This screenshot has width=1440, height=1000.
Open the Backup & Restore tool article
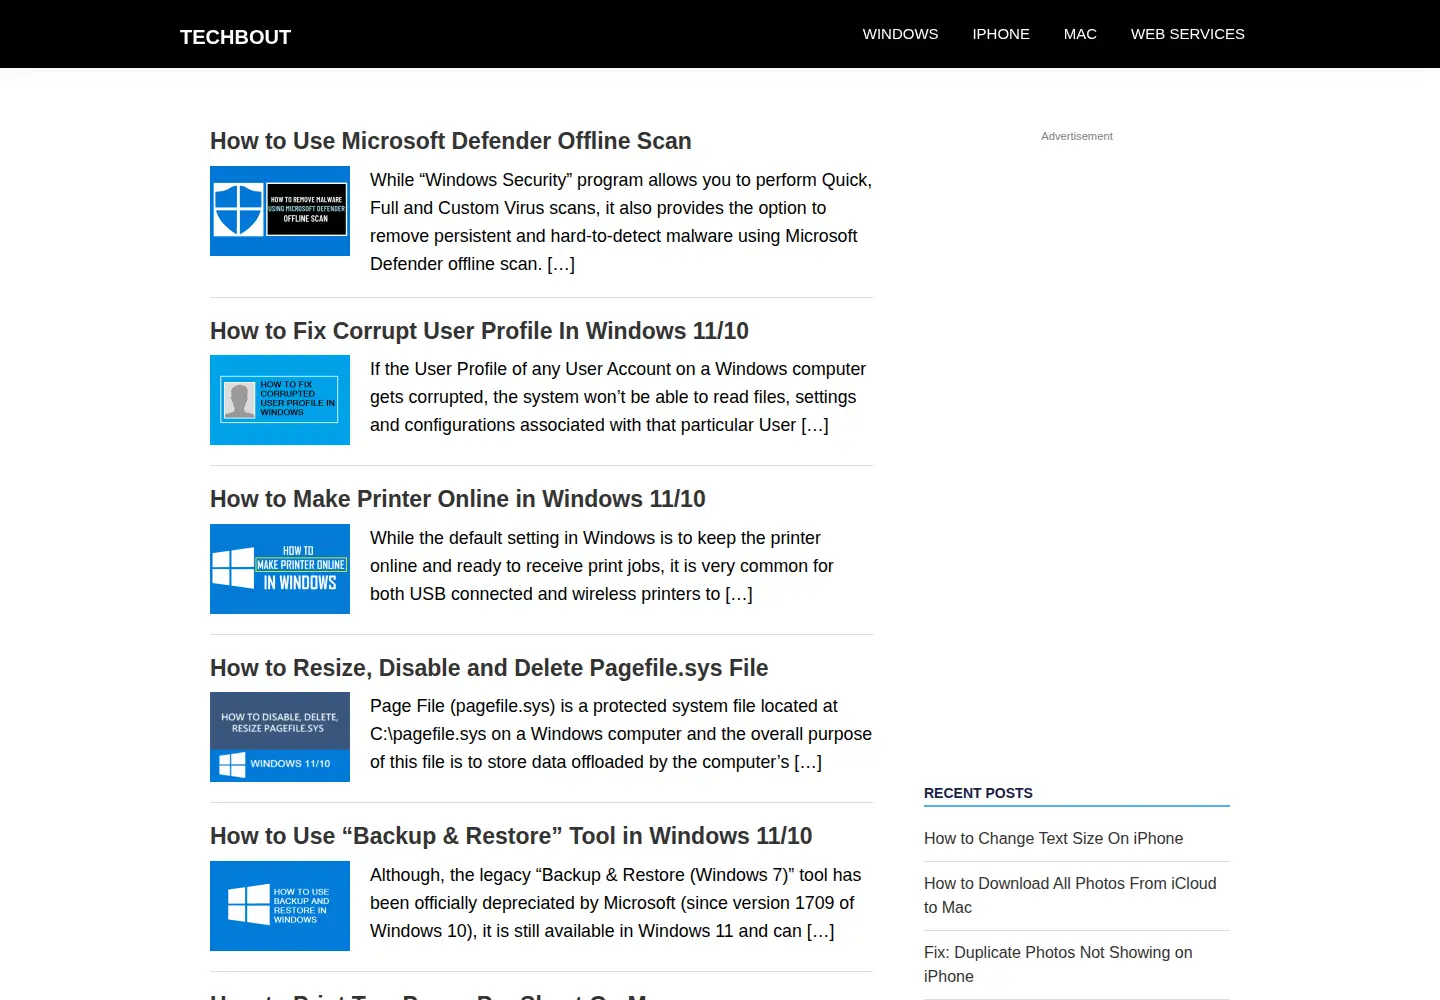[511, 836]
